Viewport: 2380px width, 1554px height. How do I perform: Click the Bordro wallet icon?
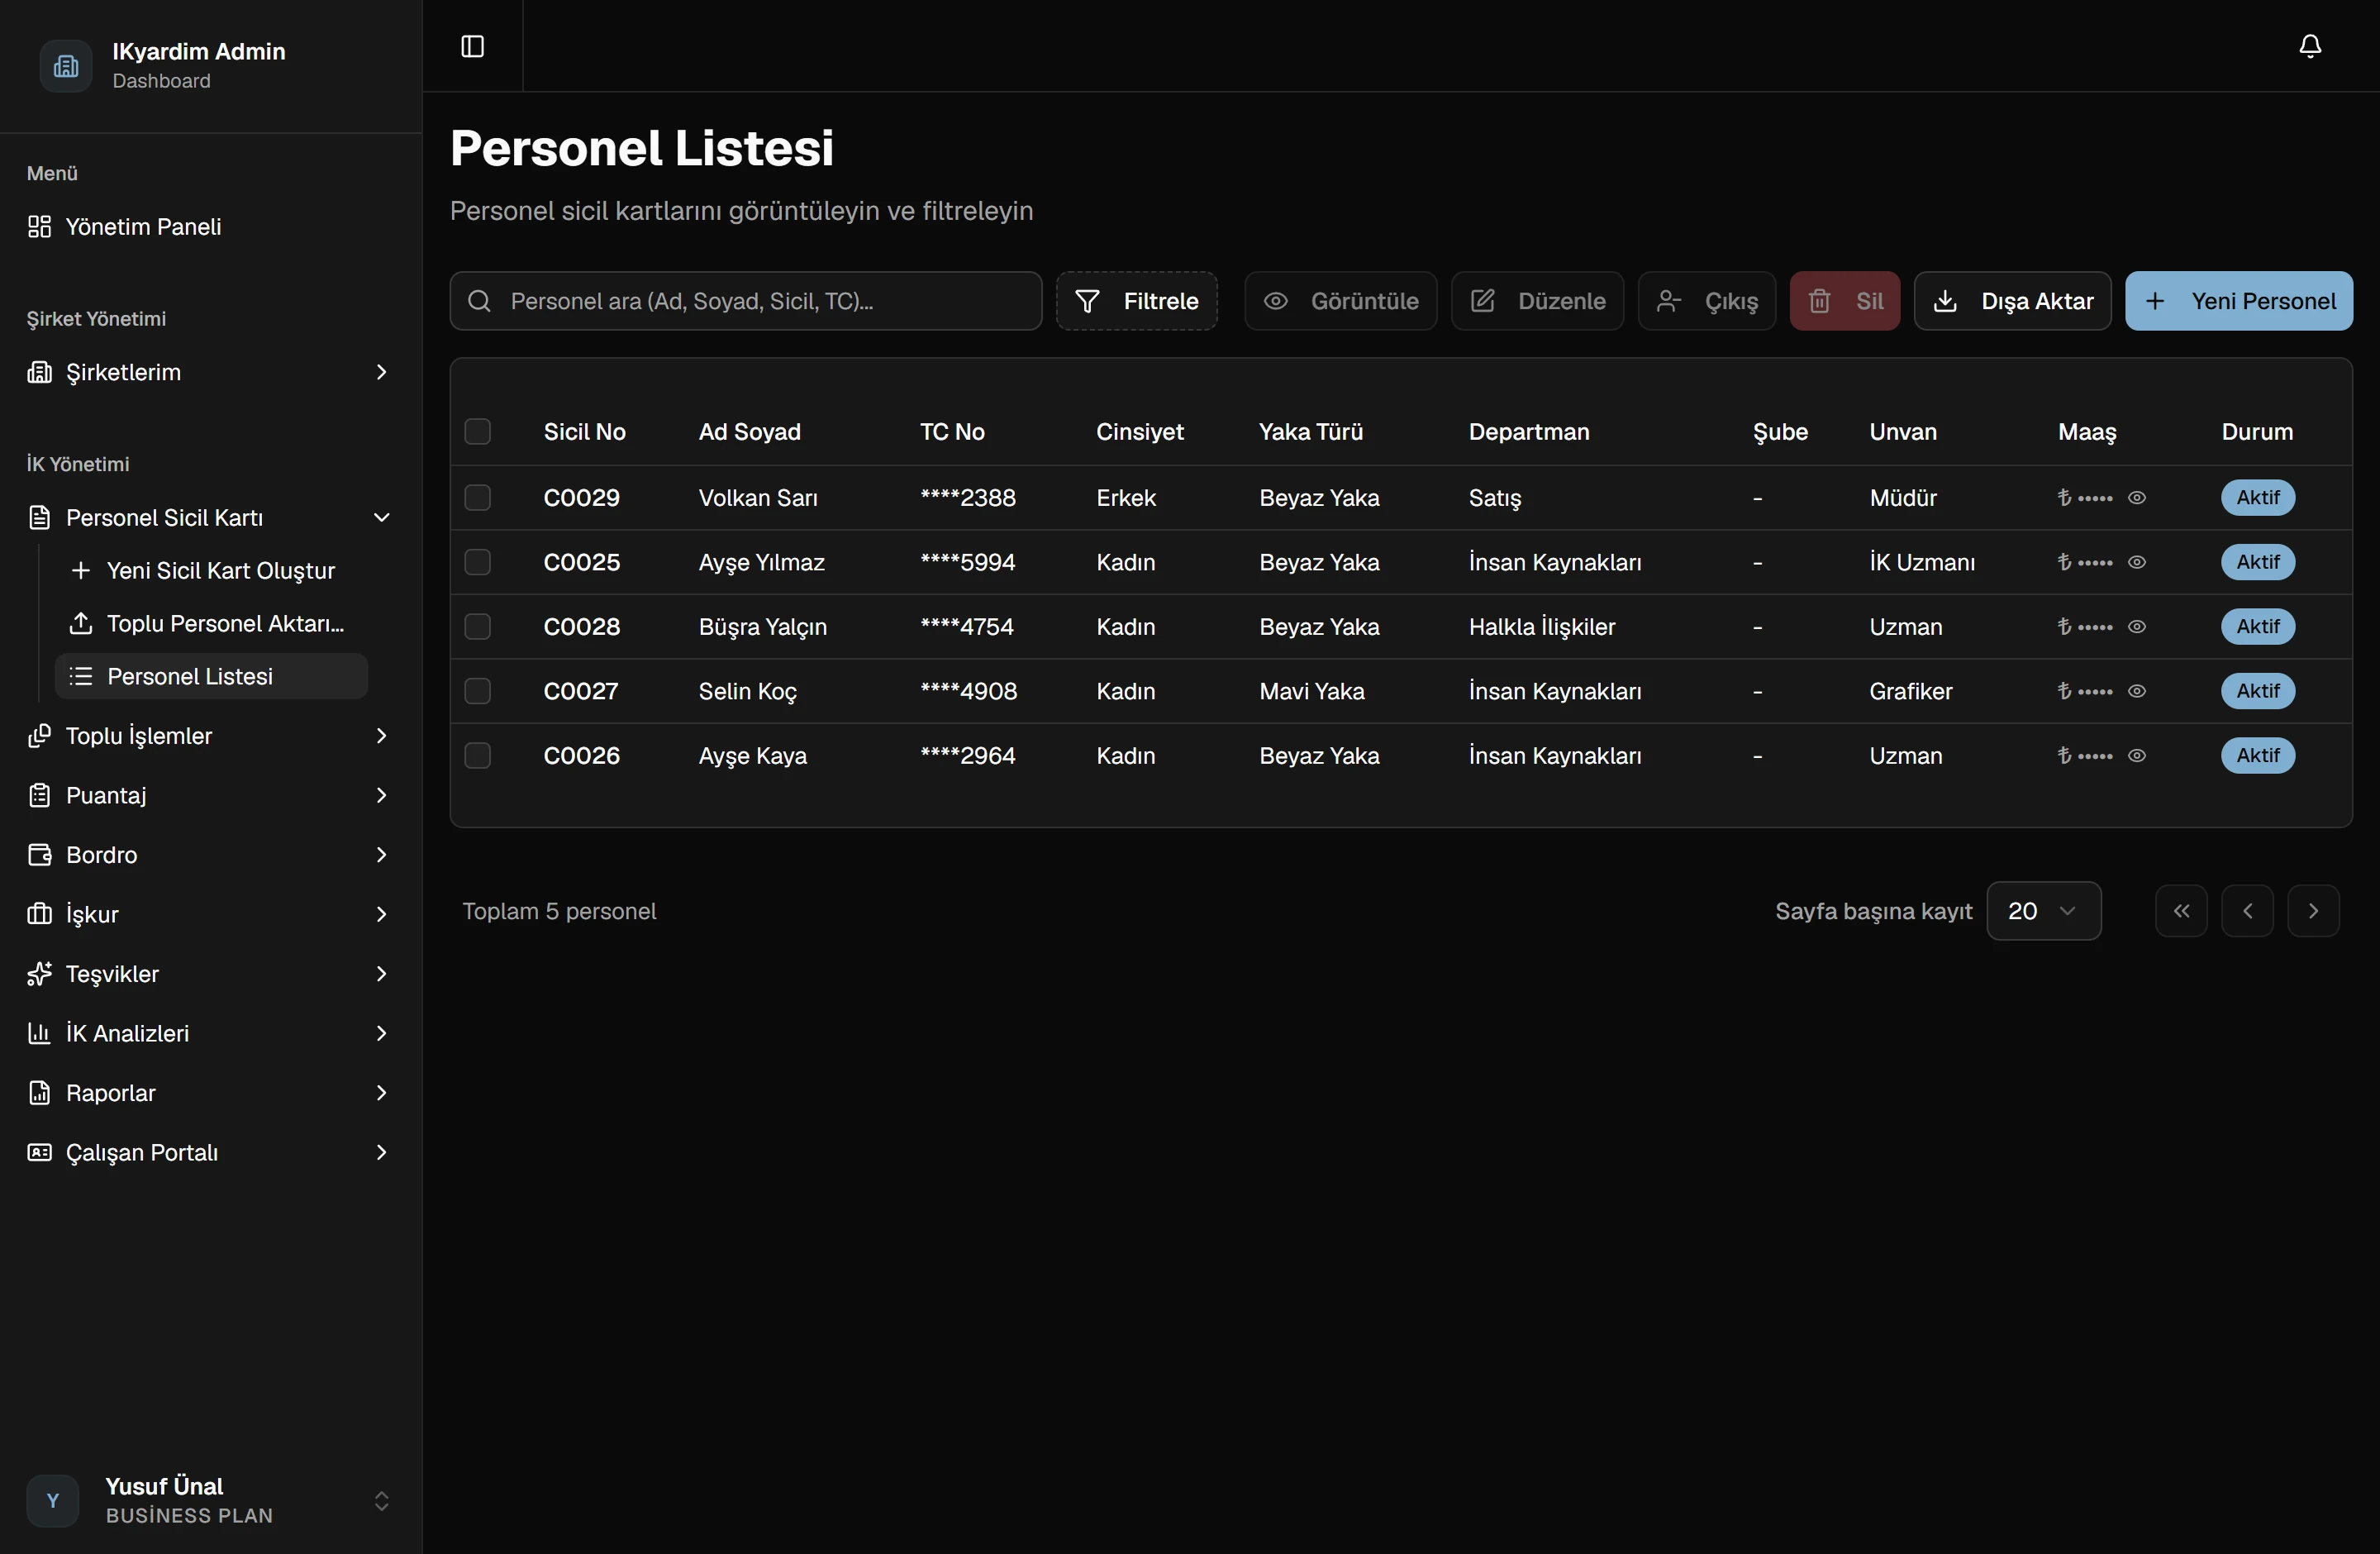pyautogui.click(x=39, y=855)
